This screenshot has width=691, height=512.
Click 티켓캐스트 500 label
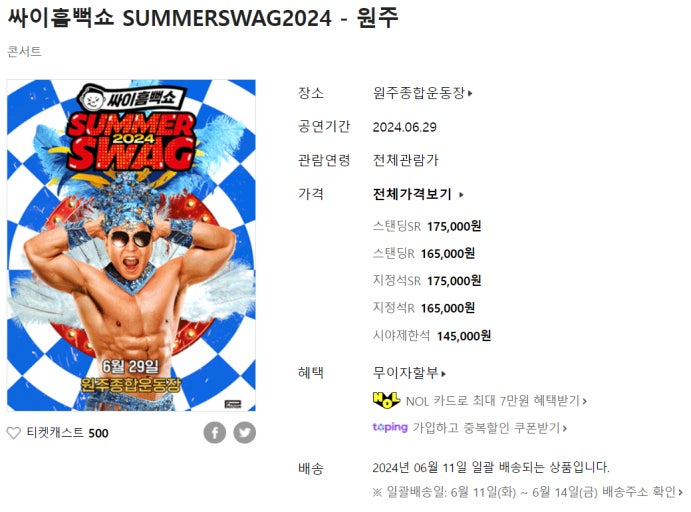(67, 433)
